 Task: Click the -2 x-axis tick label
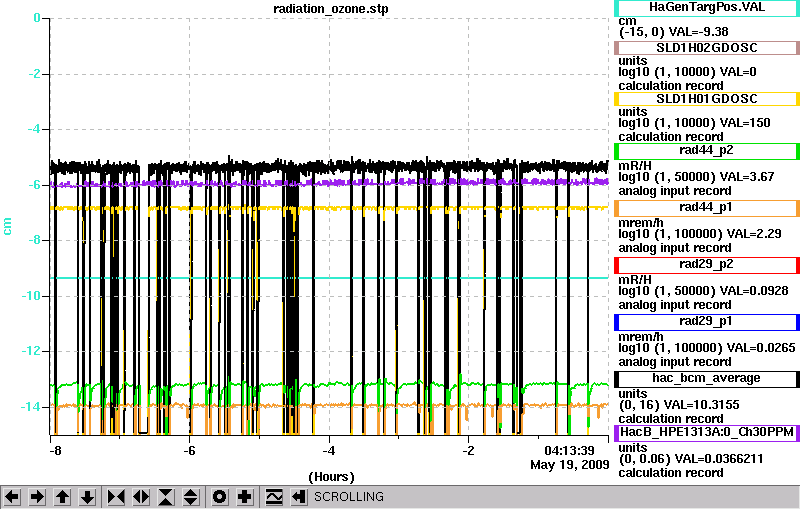468,451
